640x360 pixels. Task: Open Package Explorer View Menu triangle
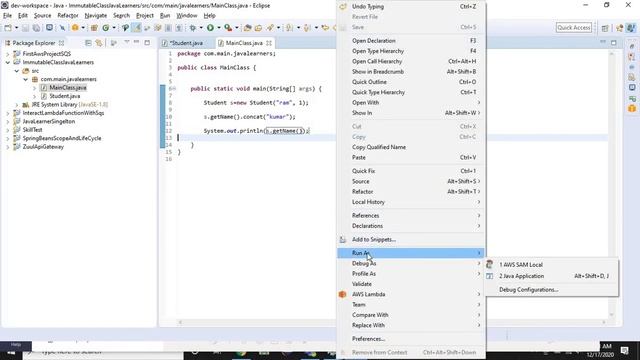pos(127,42)
